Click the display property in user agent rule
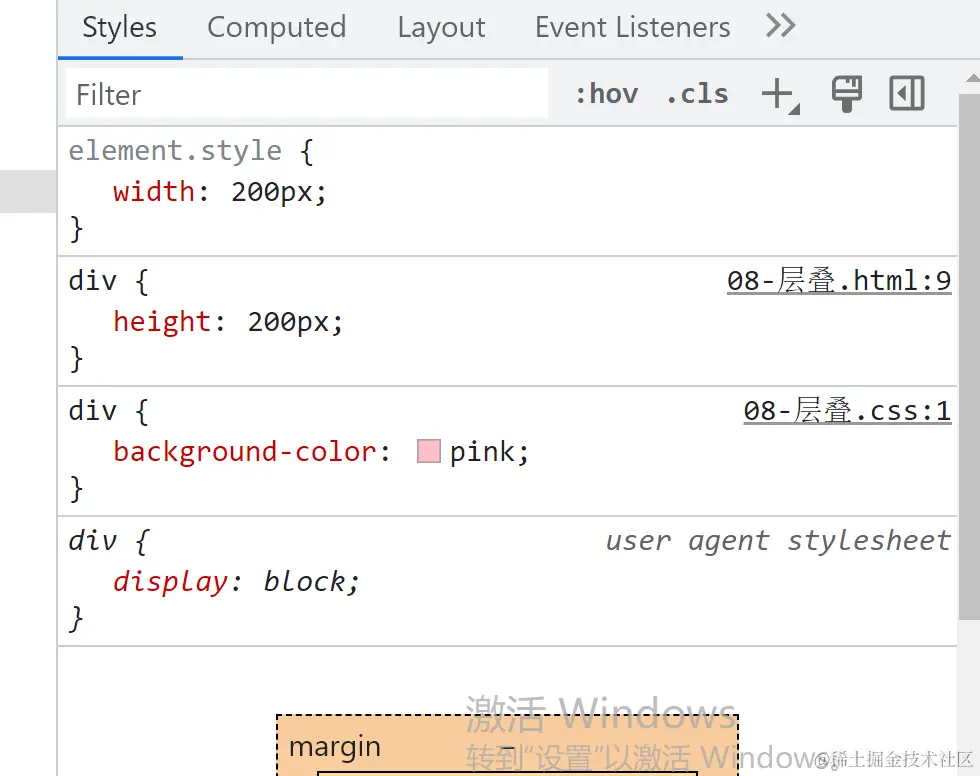The height and width of the screenshot is (776, 980). point(171,582)
